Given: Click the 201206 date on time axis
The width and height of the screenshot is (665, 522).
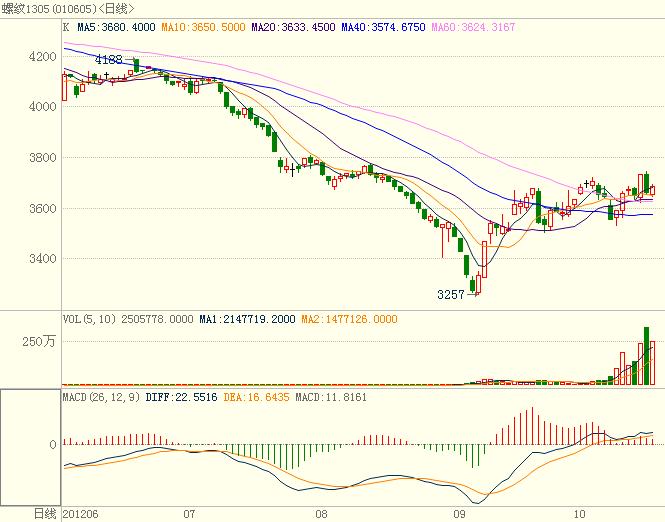Looking at the screenshot, I should pos(80,513).
